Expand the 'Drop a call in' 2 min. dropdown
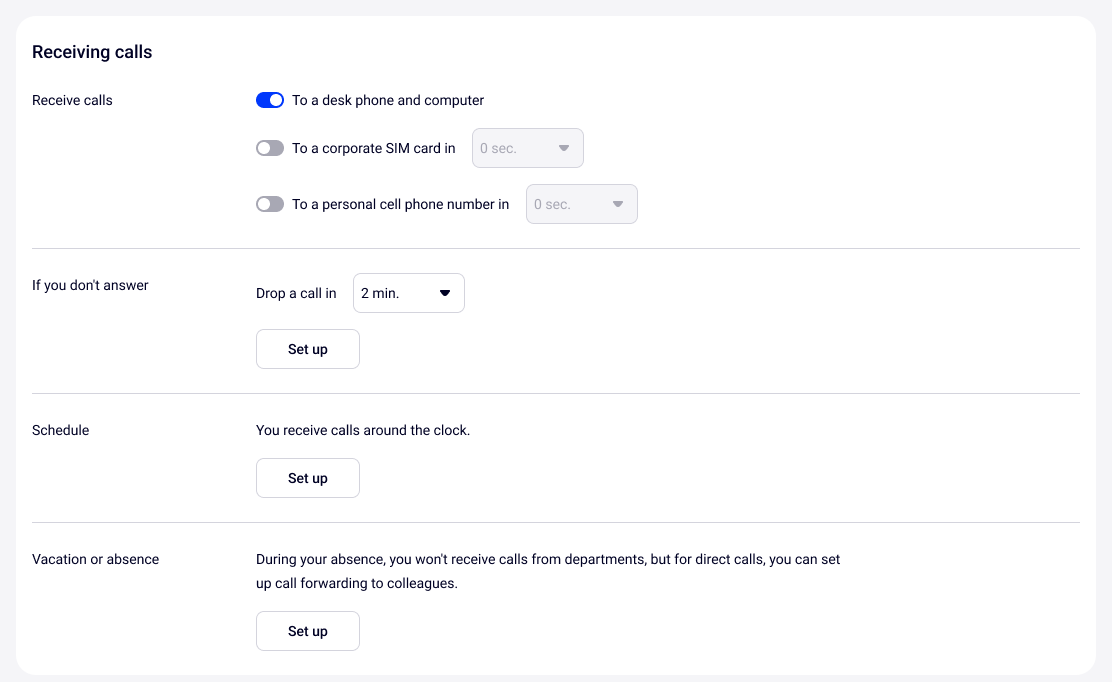Screen dimensions: 1112x682 click(408, 293)
